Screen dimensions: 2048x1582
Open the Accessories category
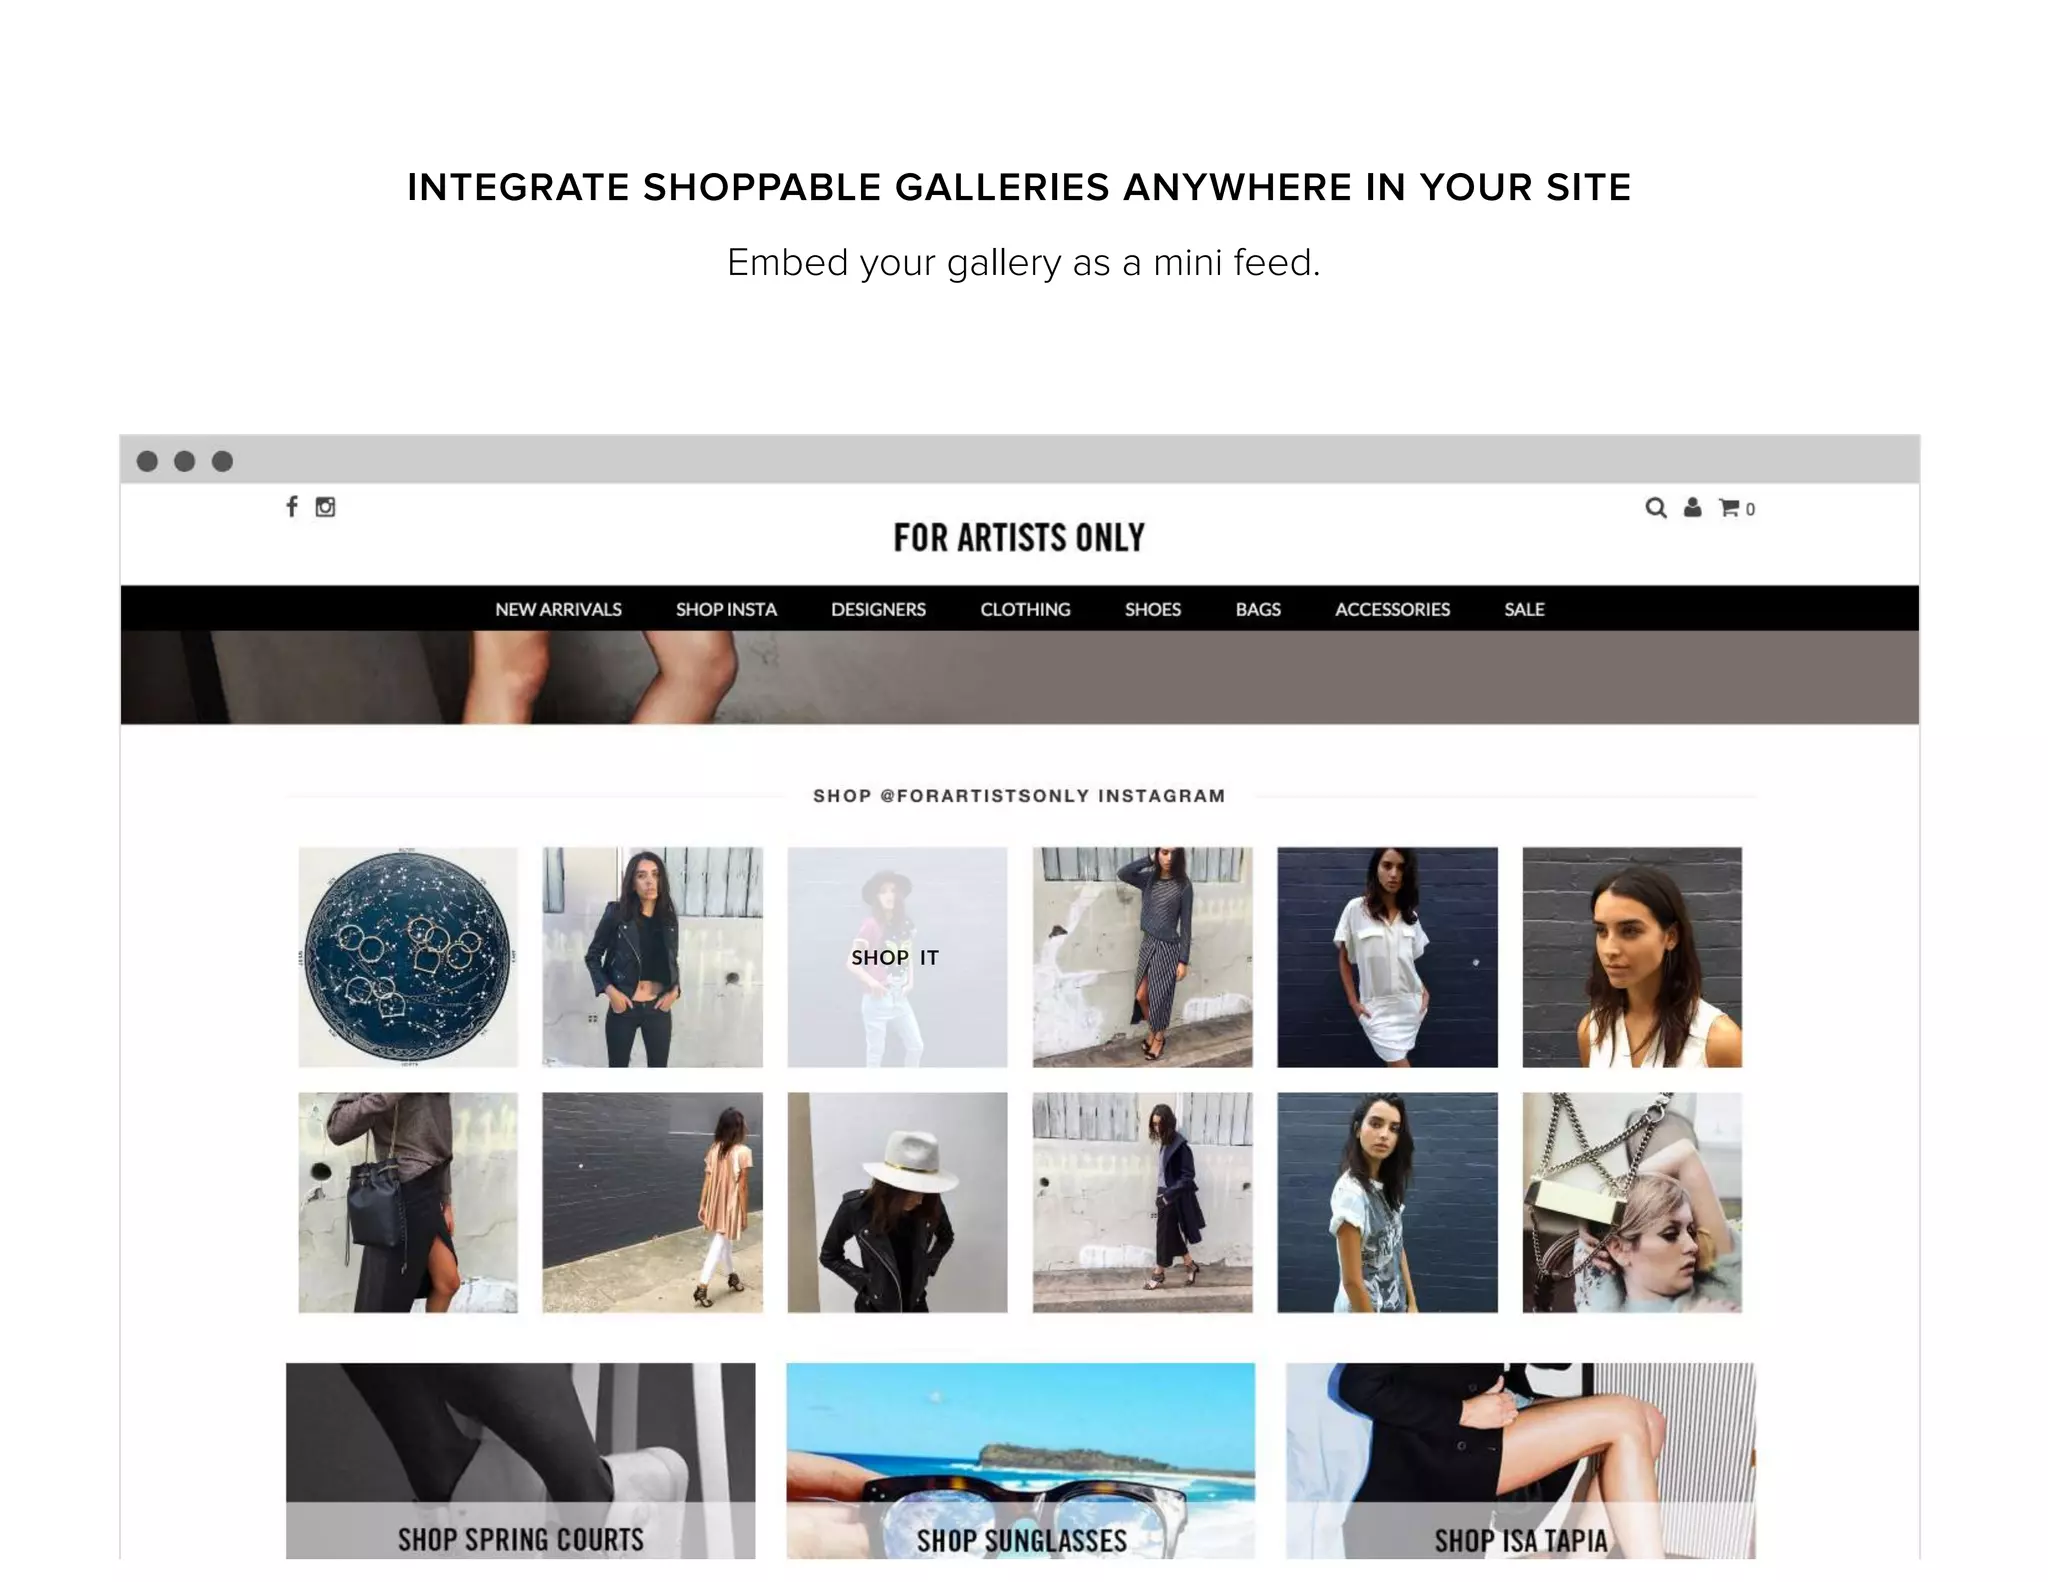pyautogui.click(x=1392, y=609)
